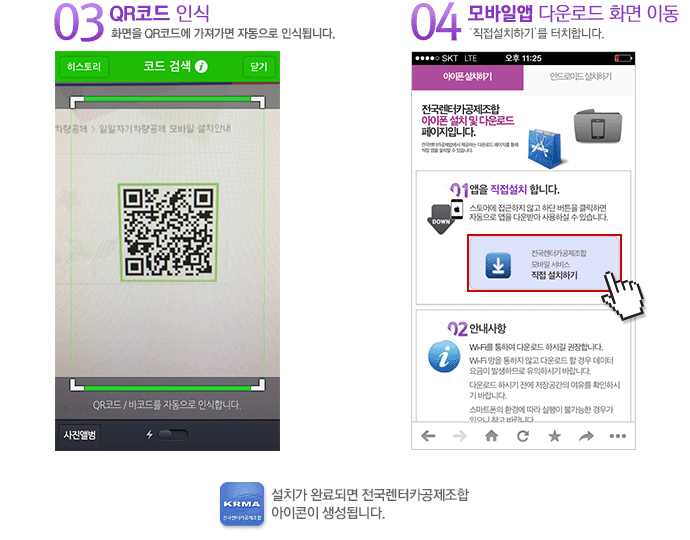
Task: Click 코드 검색 title text
Action: (x=167, y=66)
